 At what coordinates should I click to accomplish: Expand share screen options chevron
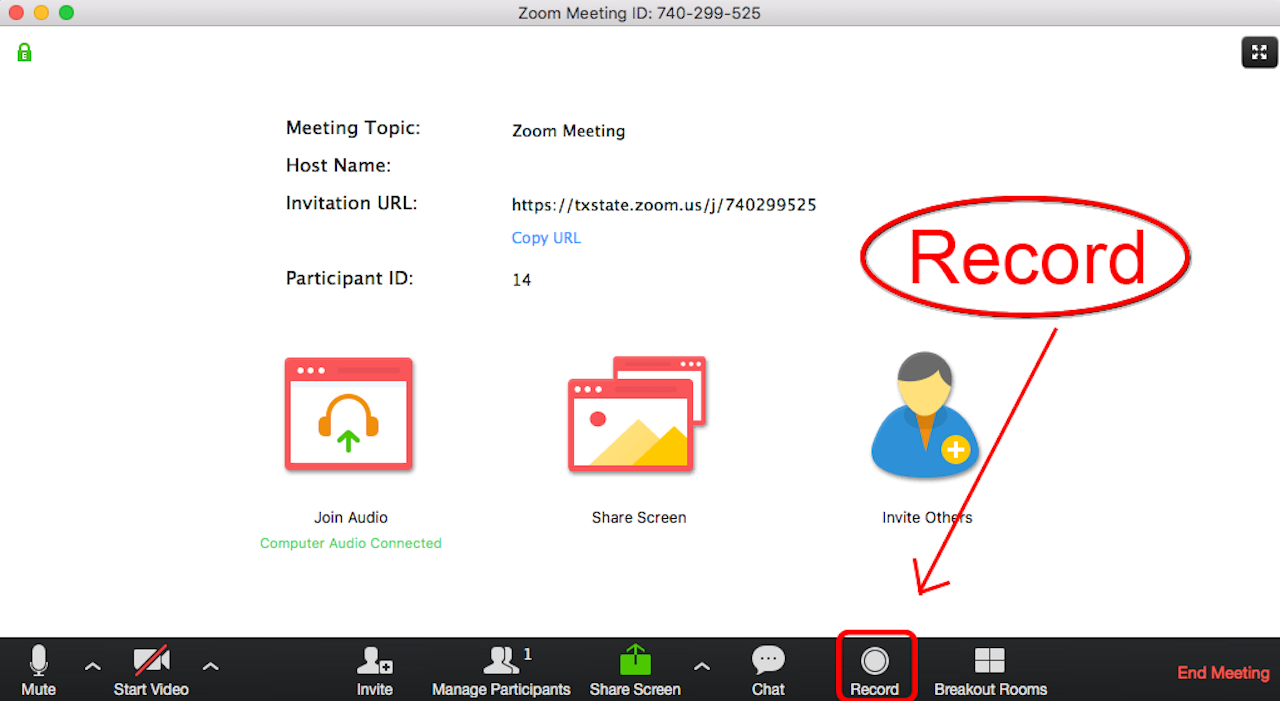coord(702,666)
